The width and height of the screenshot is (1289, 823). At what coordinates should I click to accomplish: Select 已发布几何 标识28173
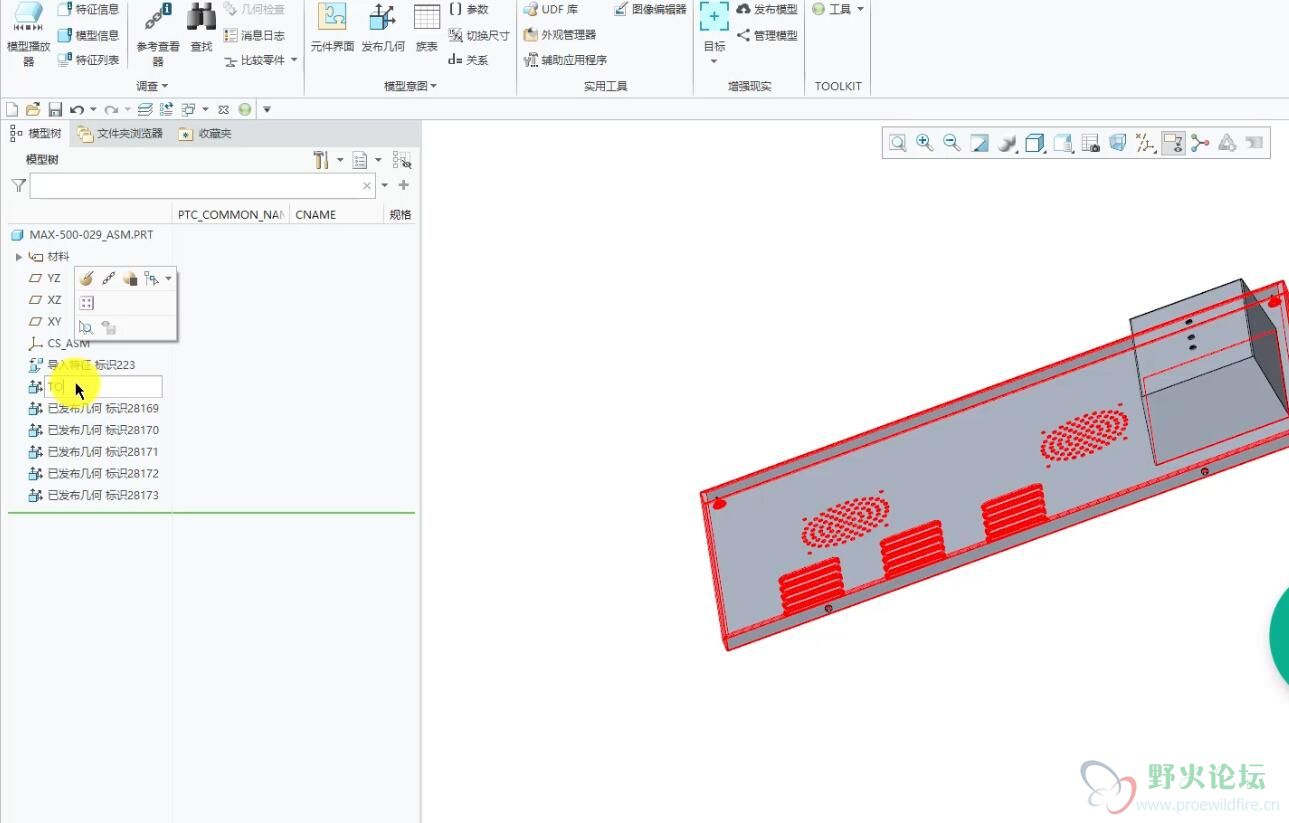click(94, 495)
